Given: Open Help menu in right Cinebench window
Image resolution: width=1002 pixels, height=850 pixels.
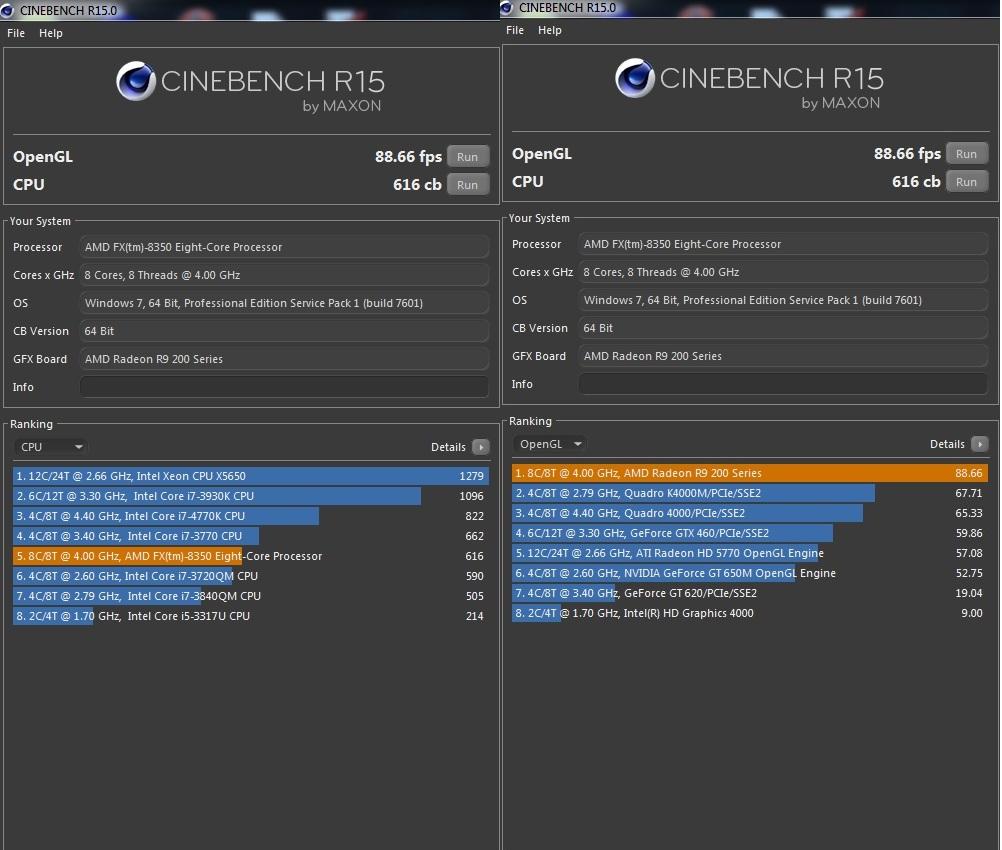Looking at the screenshot, I should click(x=550, y=30).
